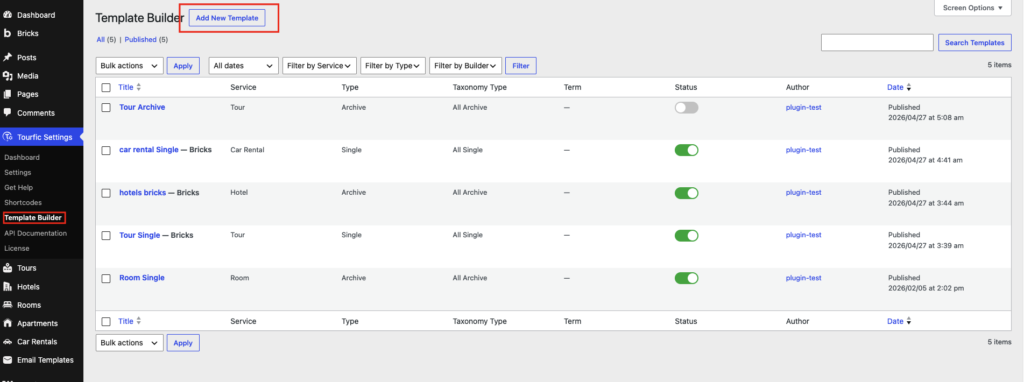Click the Hotels building icon

point(8,286)
